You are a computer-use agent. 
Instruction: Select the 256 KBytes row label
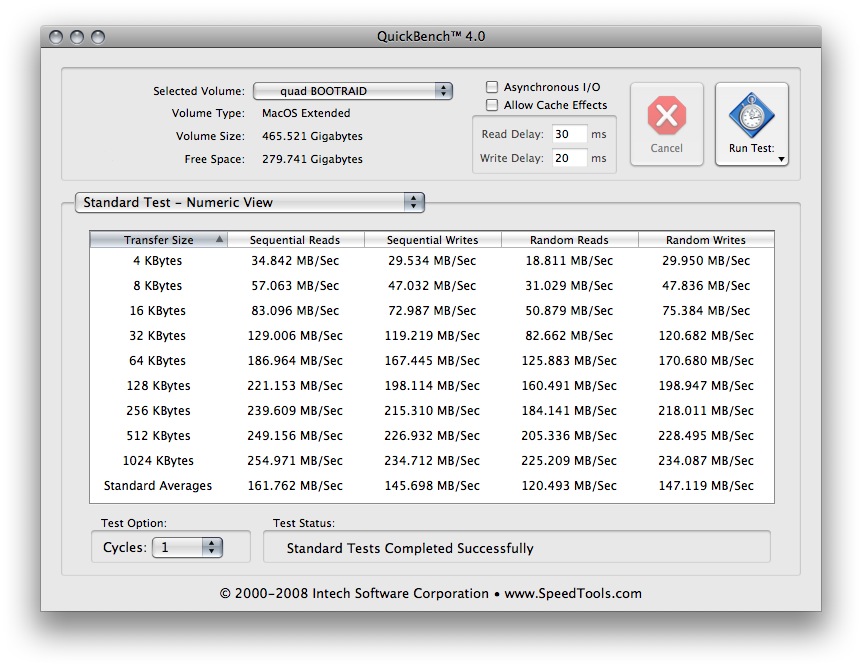coord(158,411)
